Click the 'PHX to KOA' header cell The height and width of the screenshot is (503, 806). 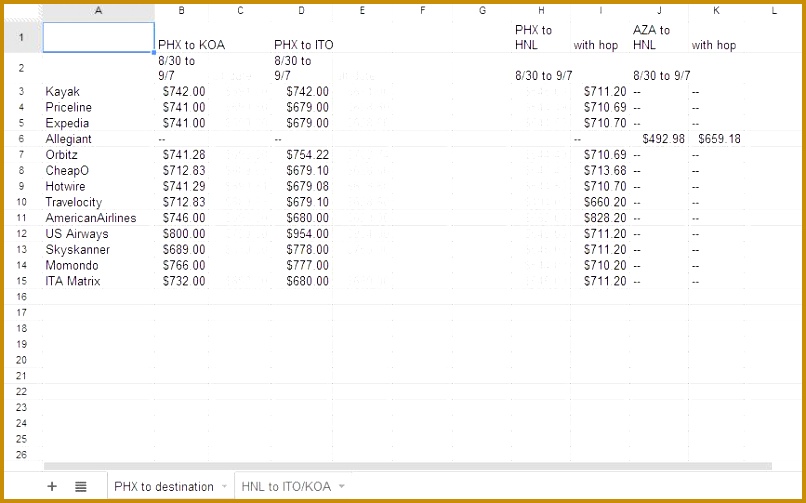(191, 45)
